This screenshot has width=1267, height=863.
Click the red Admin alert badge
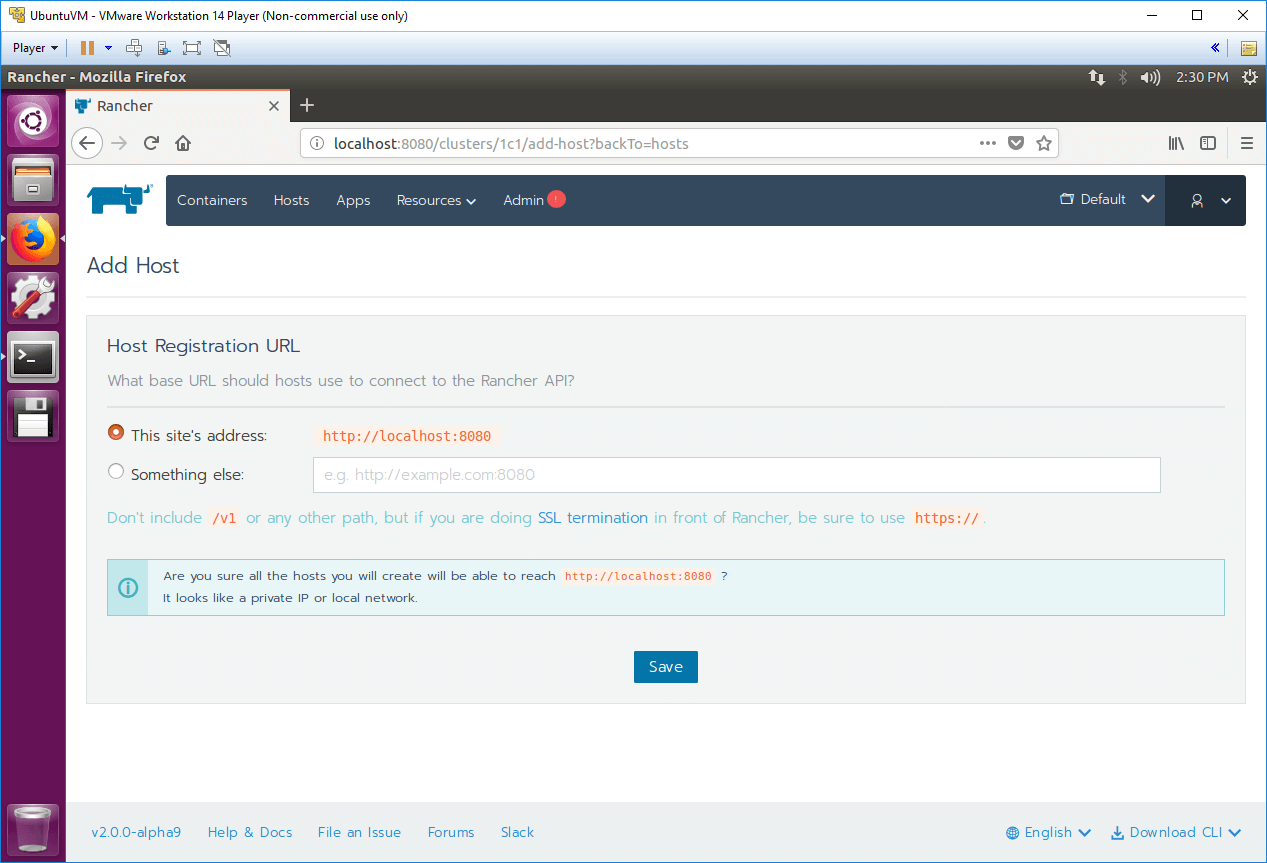pos(557,199)
